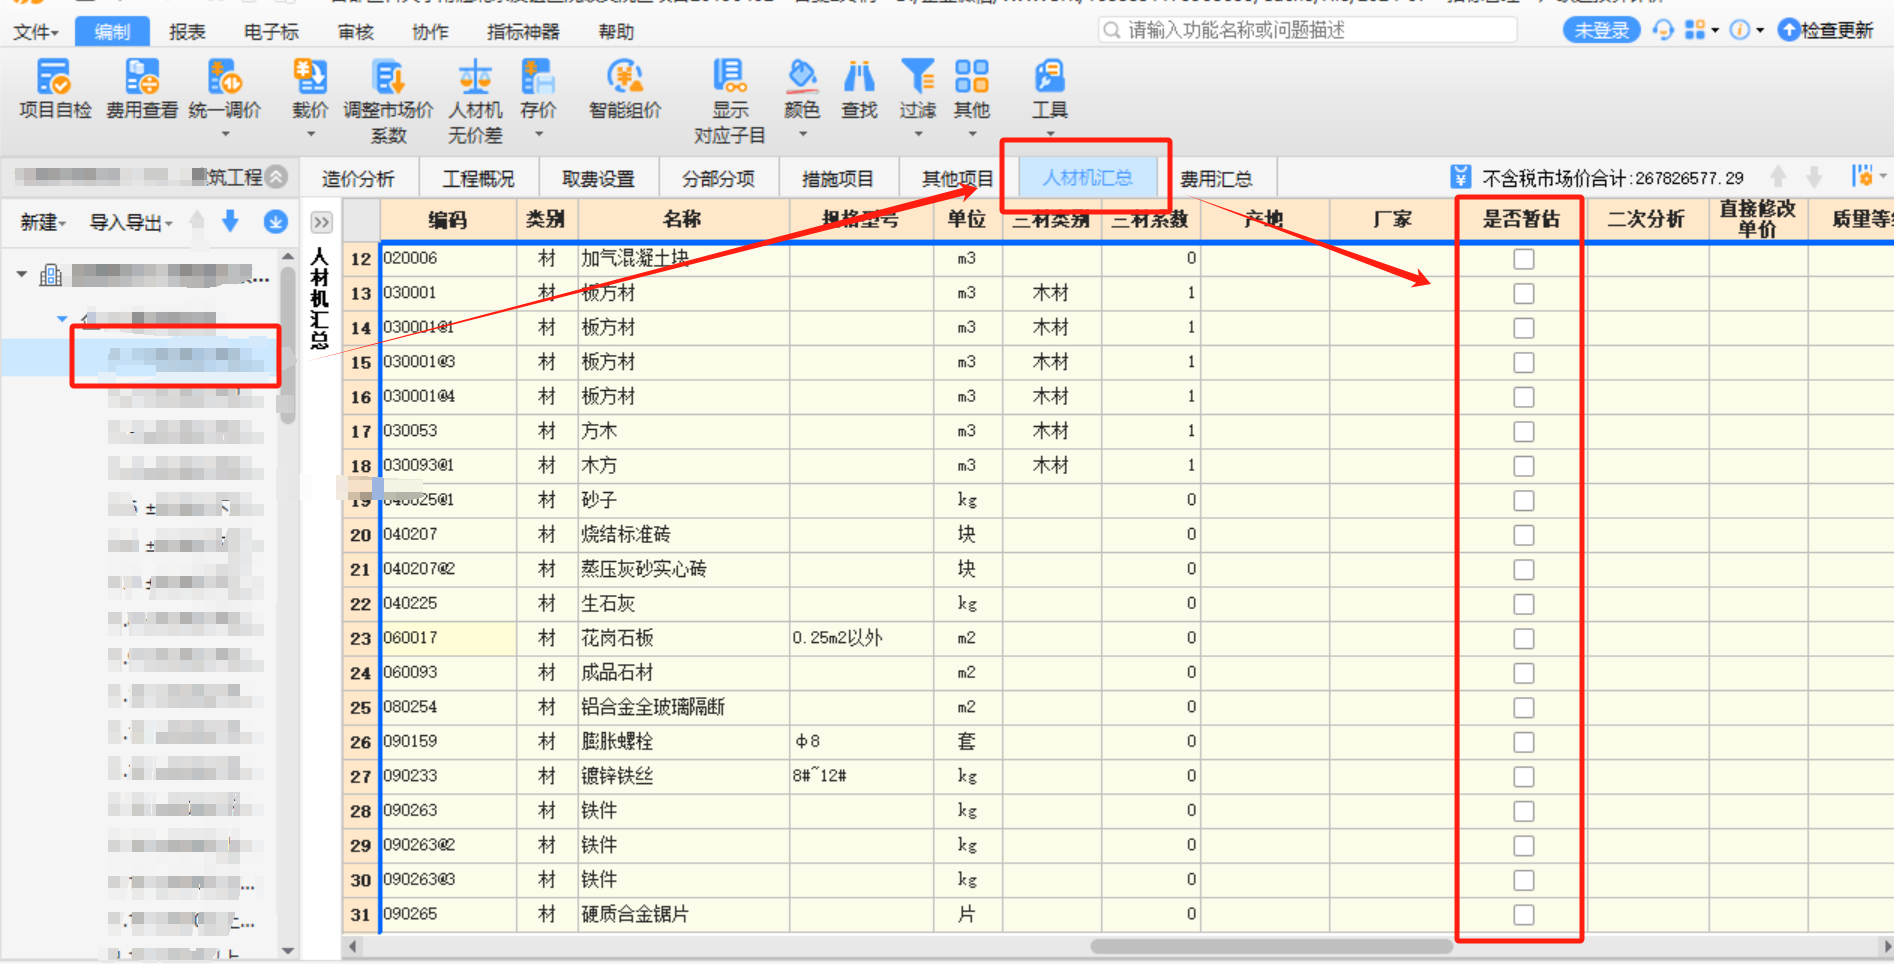
Task: Click the 载价 load price icon
Action: 310,77
